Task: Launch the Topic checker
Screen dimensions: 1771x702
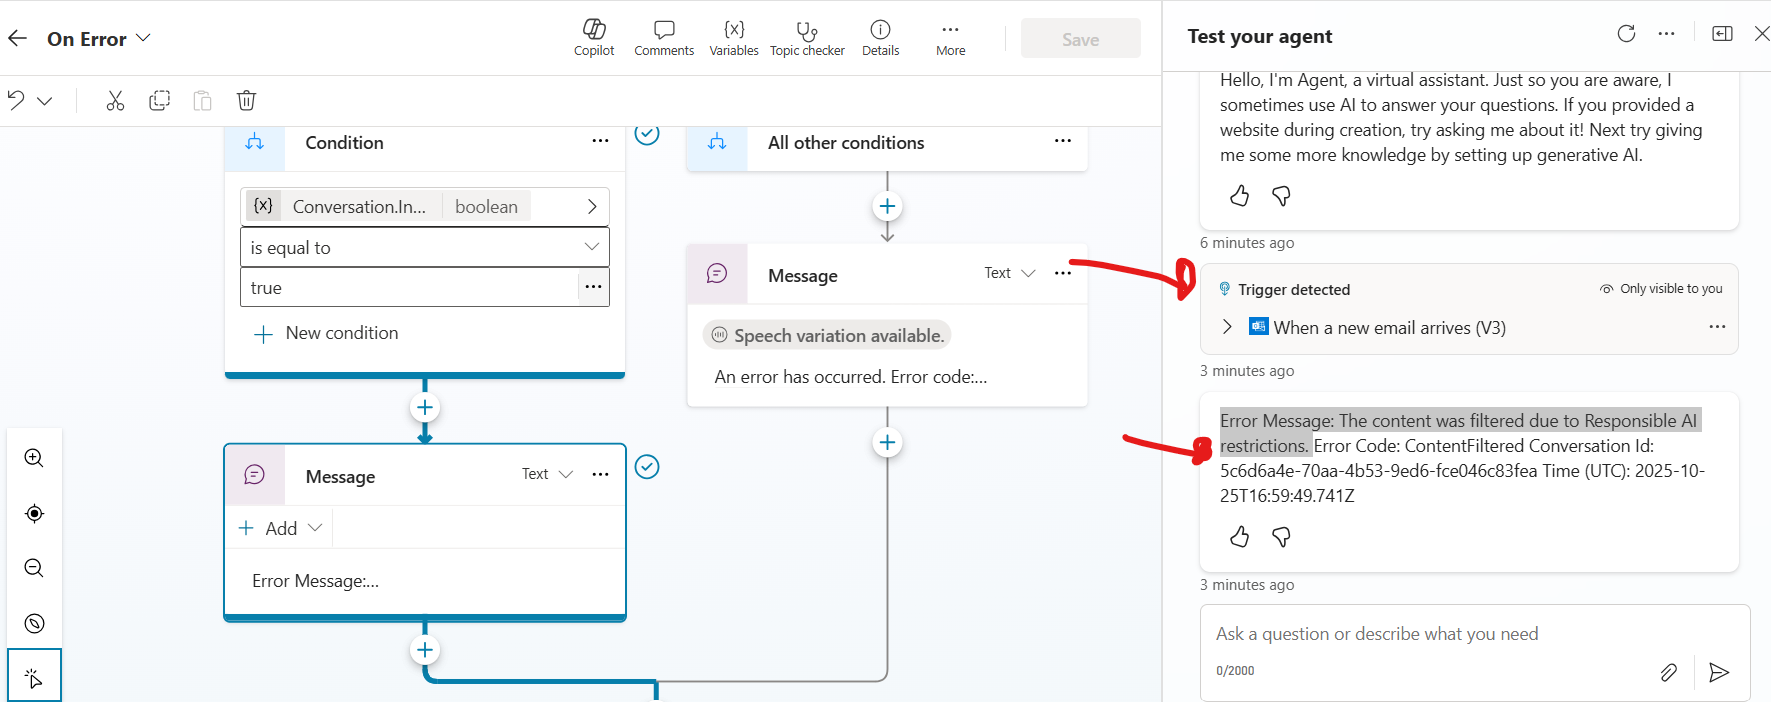Action: point(807,38)
